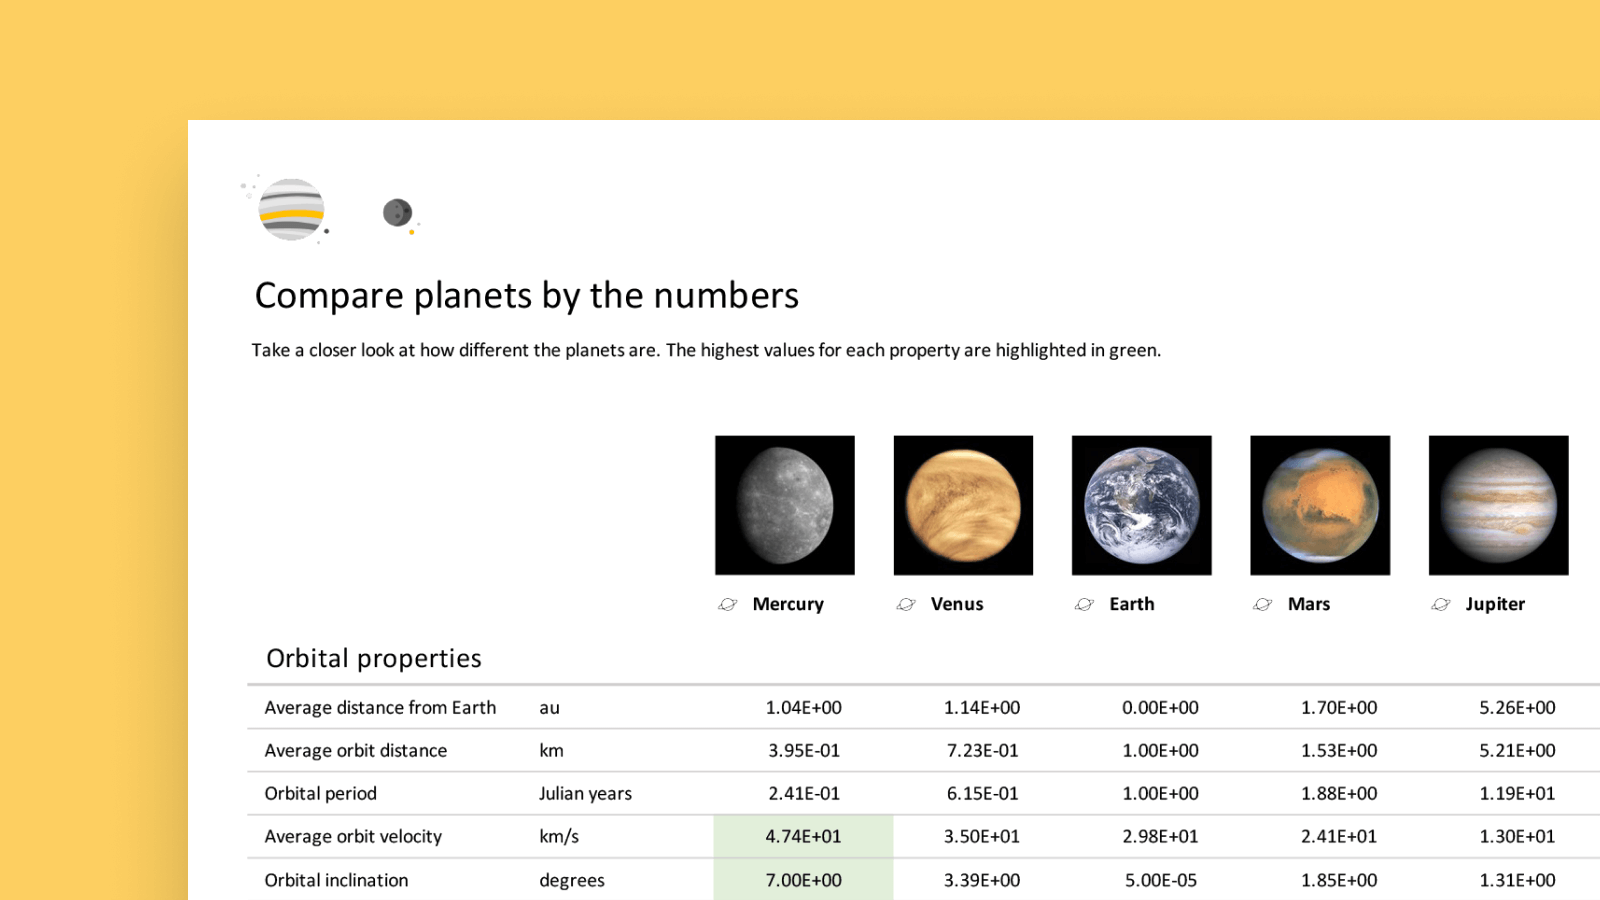The height and width of the screenshot is (900, 1600).
Task: Select Earth inclination cell 5.00E-05
Action: point(1160,880)
